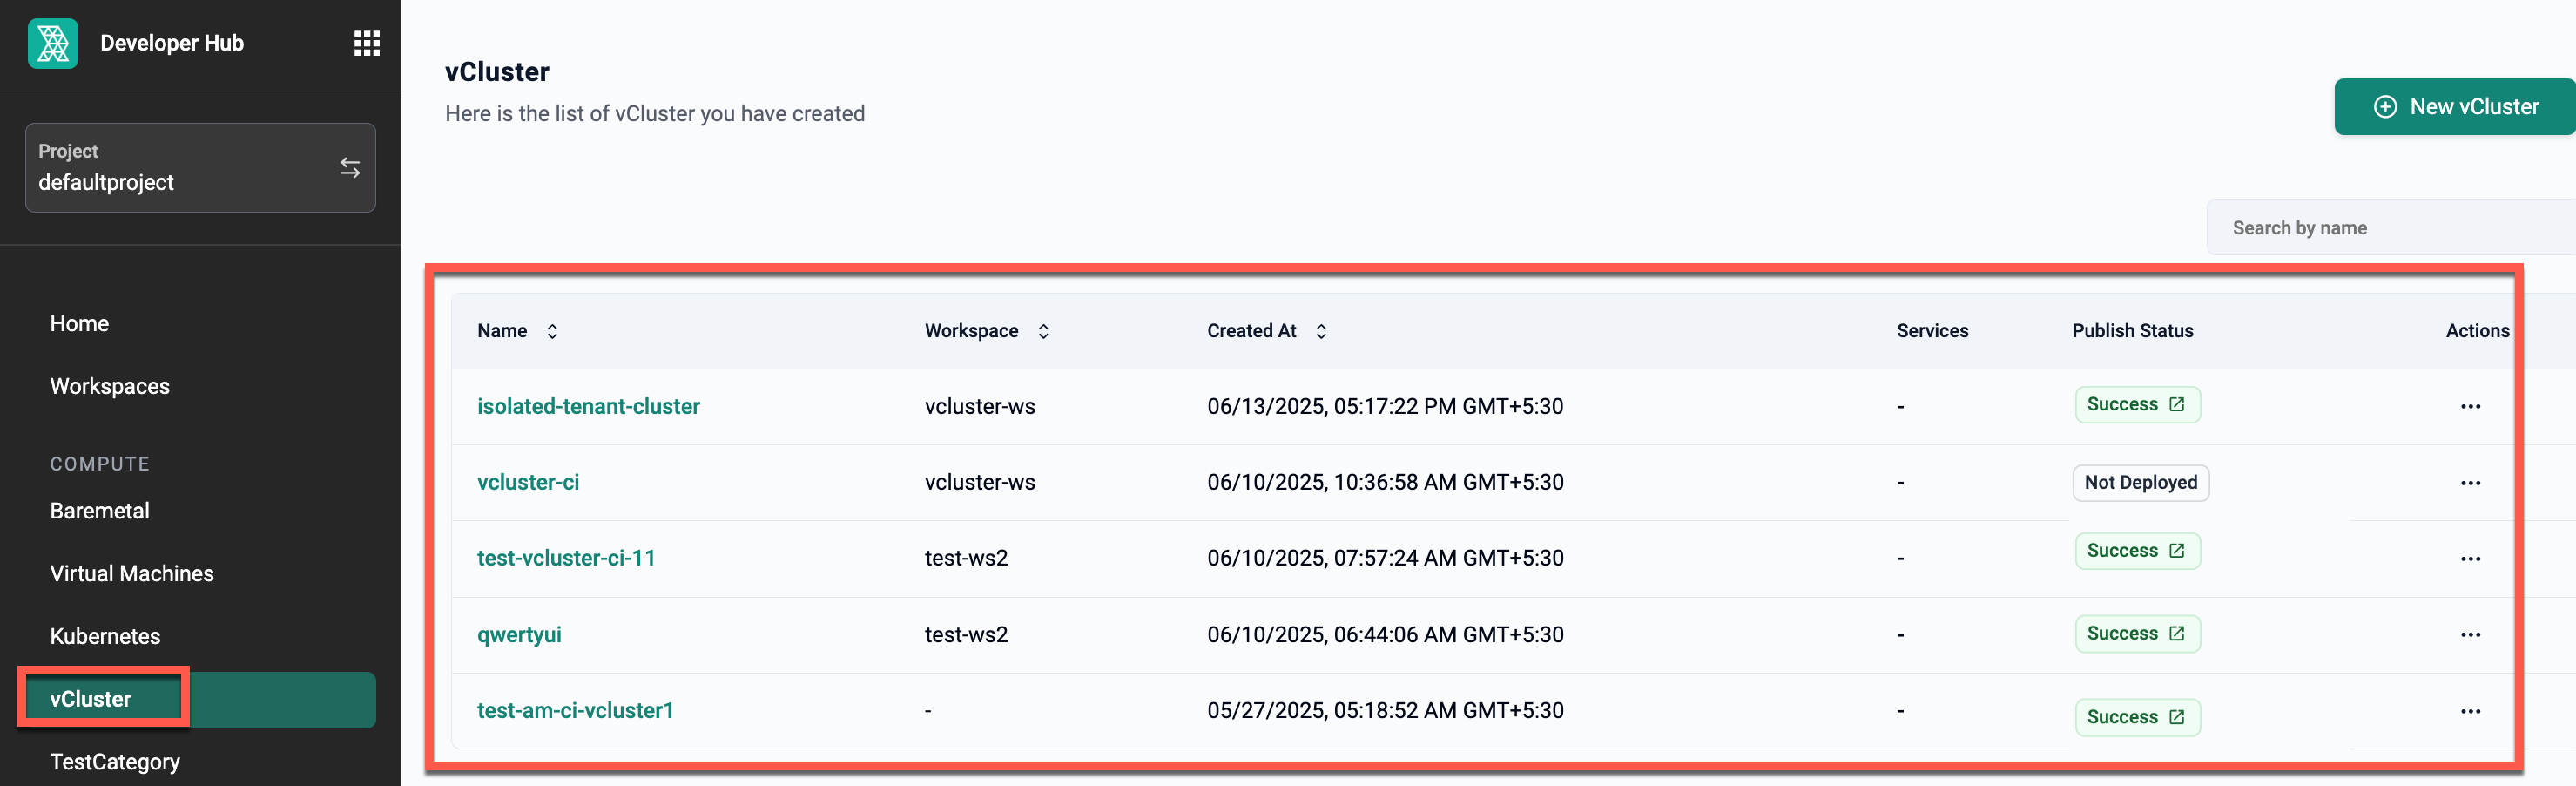Image resolution: width=2576 pixels, height=786 pixels.
Task: Open actions menu for isolated-tenant-cluster
Action: tap(2470, 407)
